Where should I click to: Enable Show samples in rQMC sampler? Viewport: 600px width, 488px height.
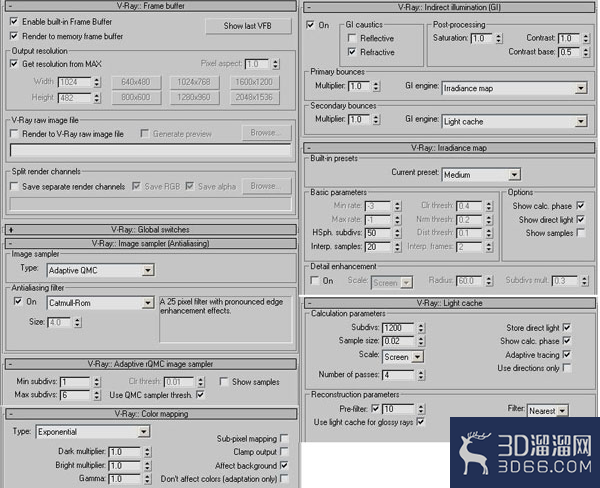click(x=224, y=382)
